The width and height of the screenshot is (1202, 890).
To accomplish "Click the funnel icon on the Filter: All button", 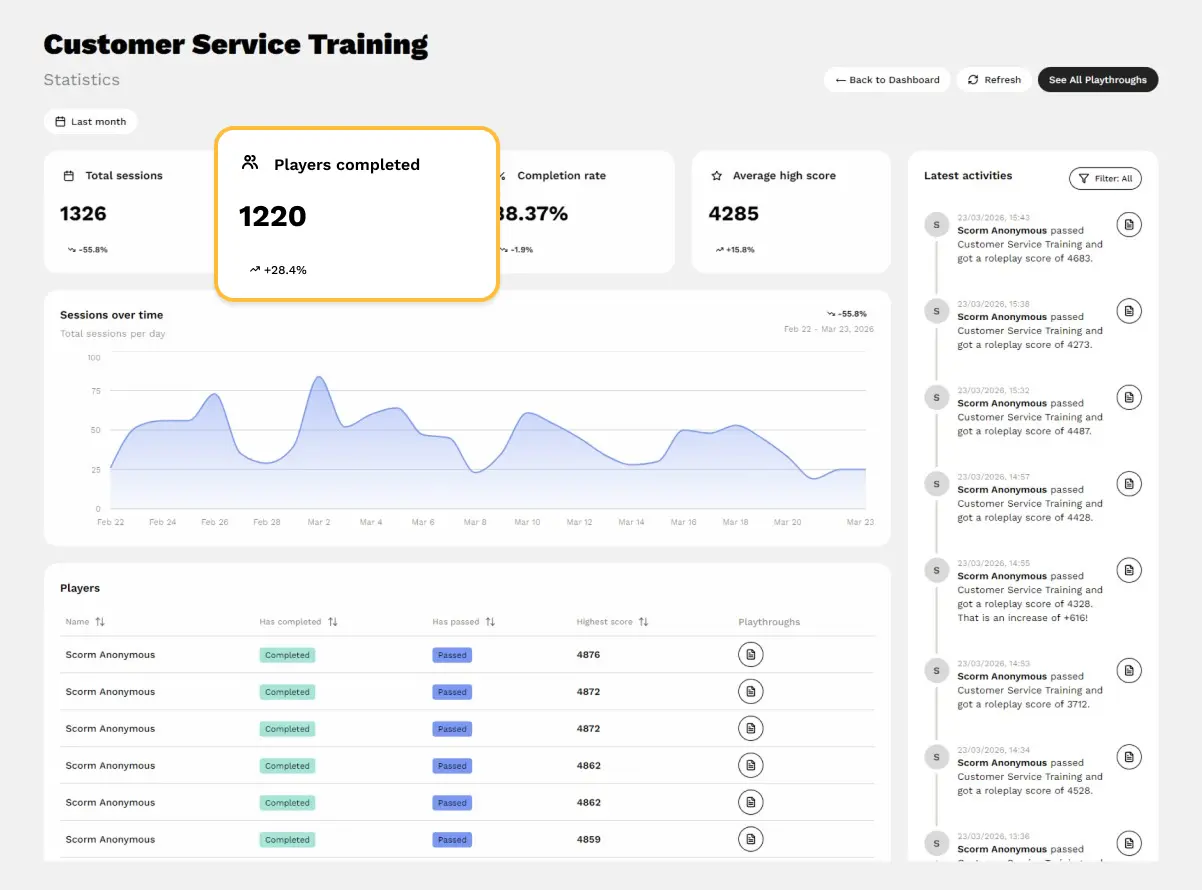I will 1082,178.
